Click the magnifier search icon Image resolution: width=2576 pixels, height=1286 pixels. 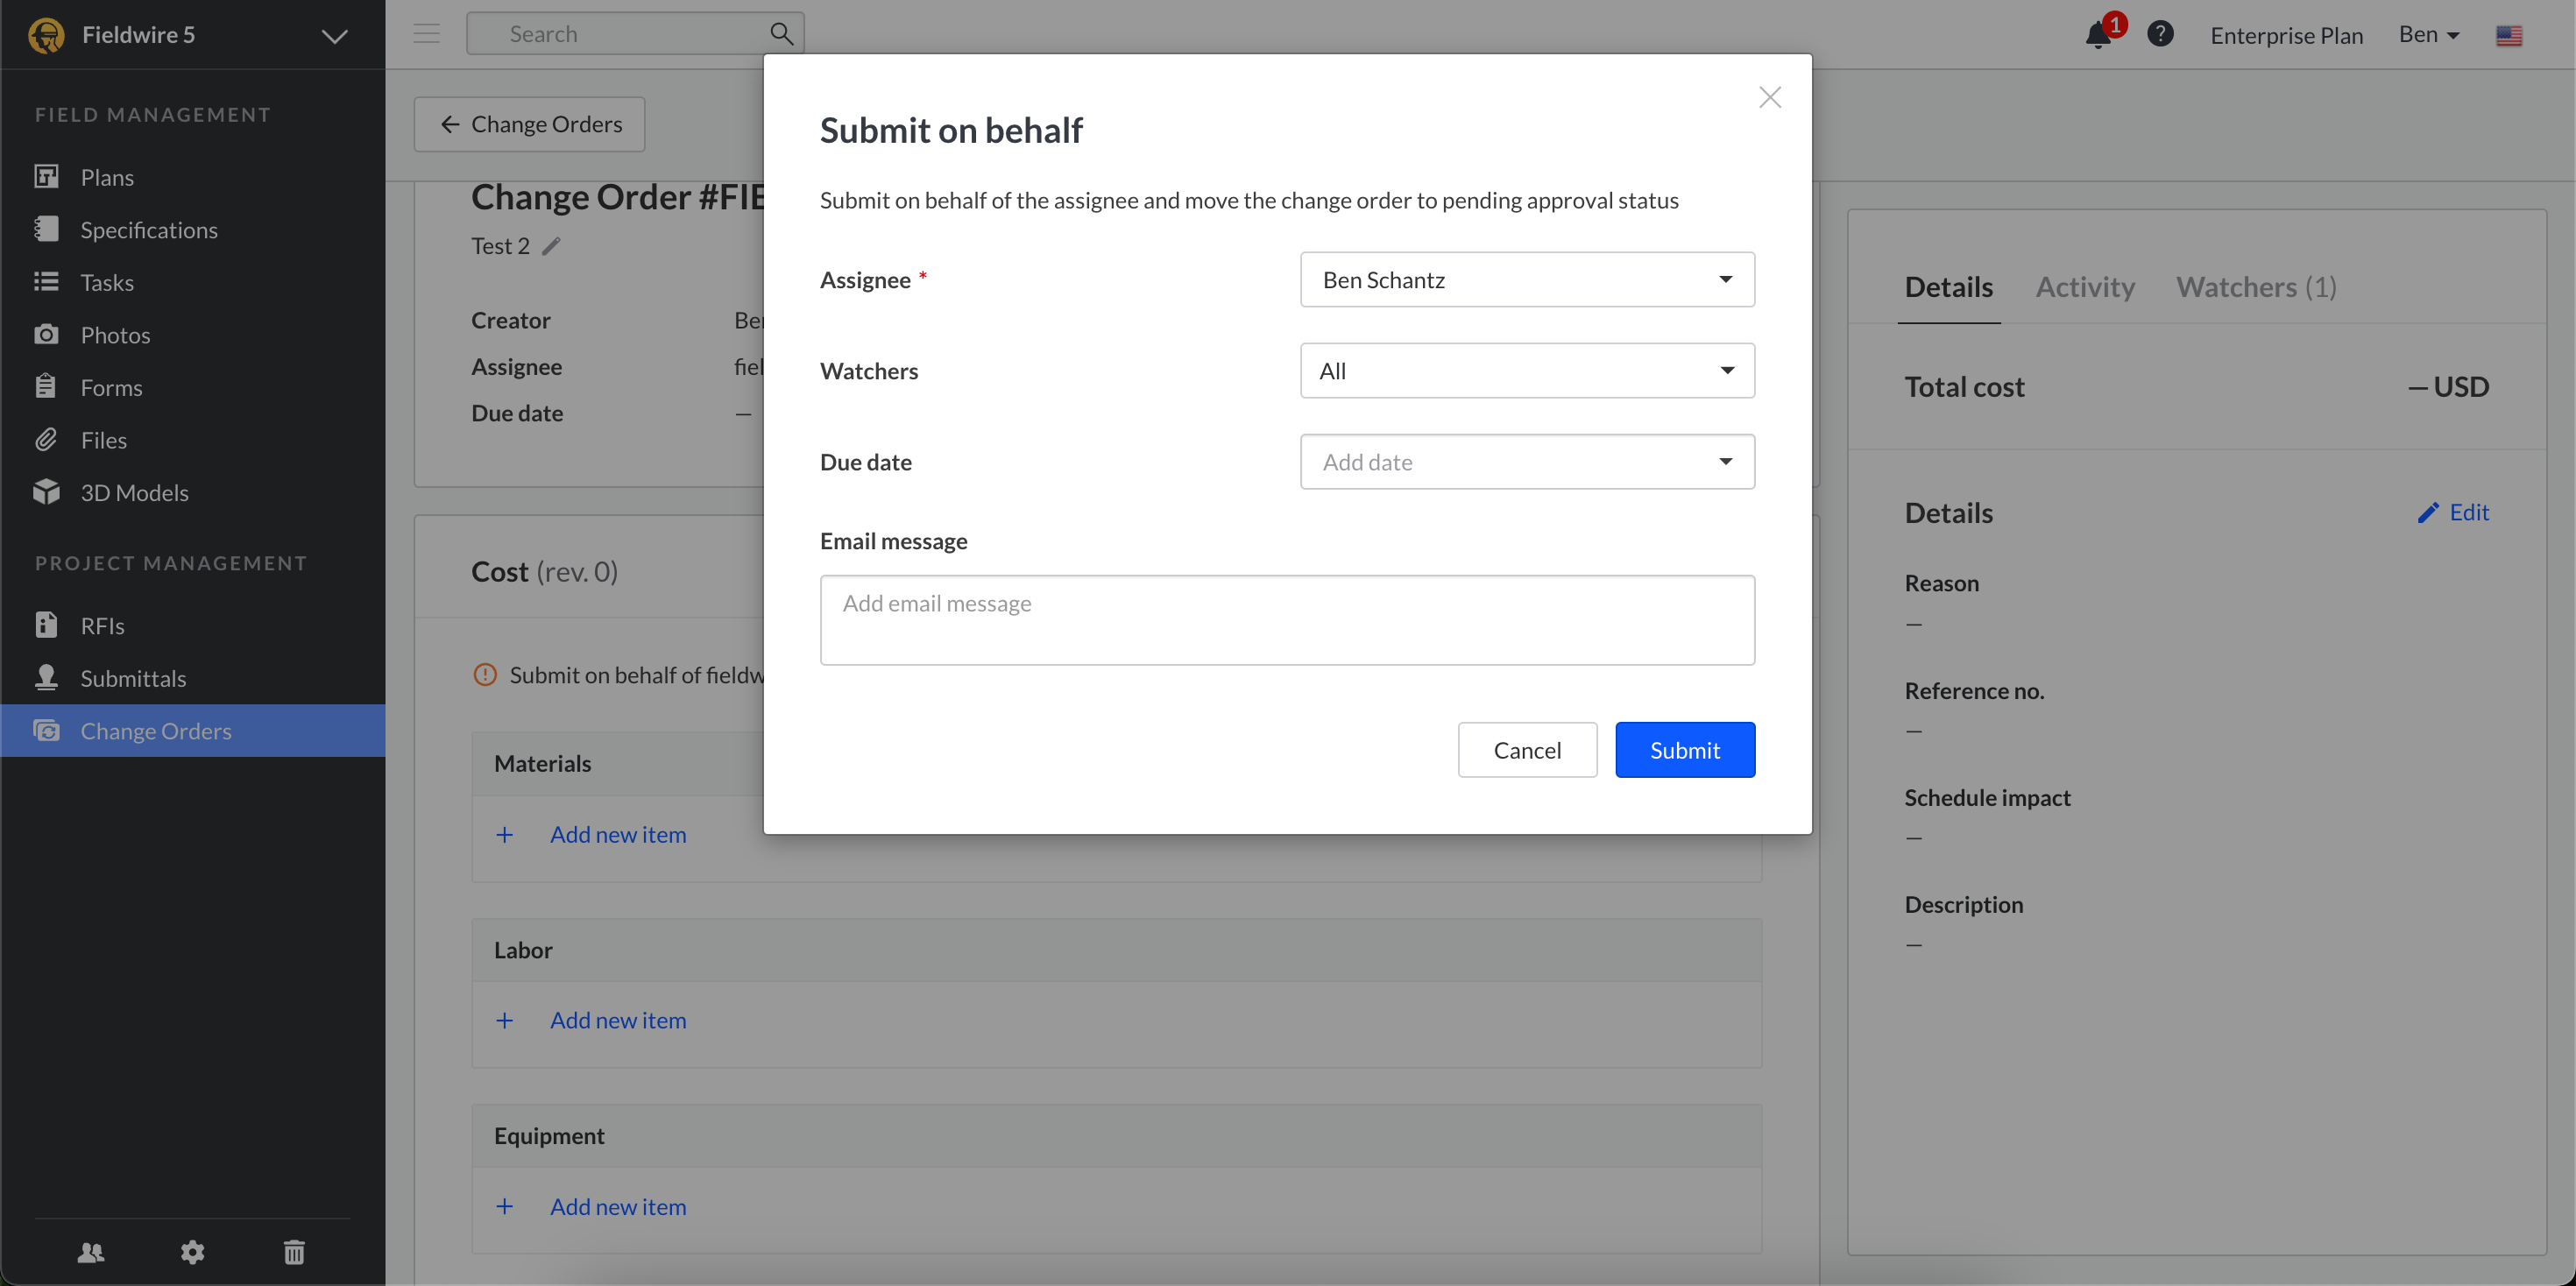coord(781,34)
